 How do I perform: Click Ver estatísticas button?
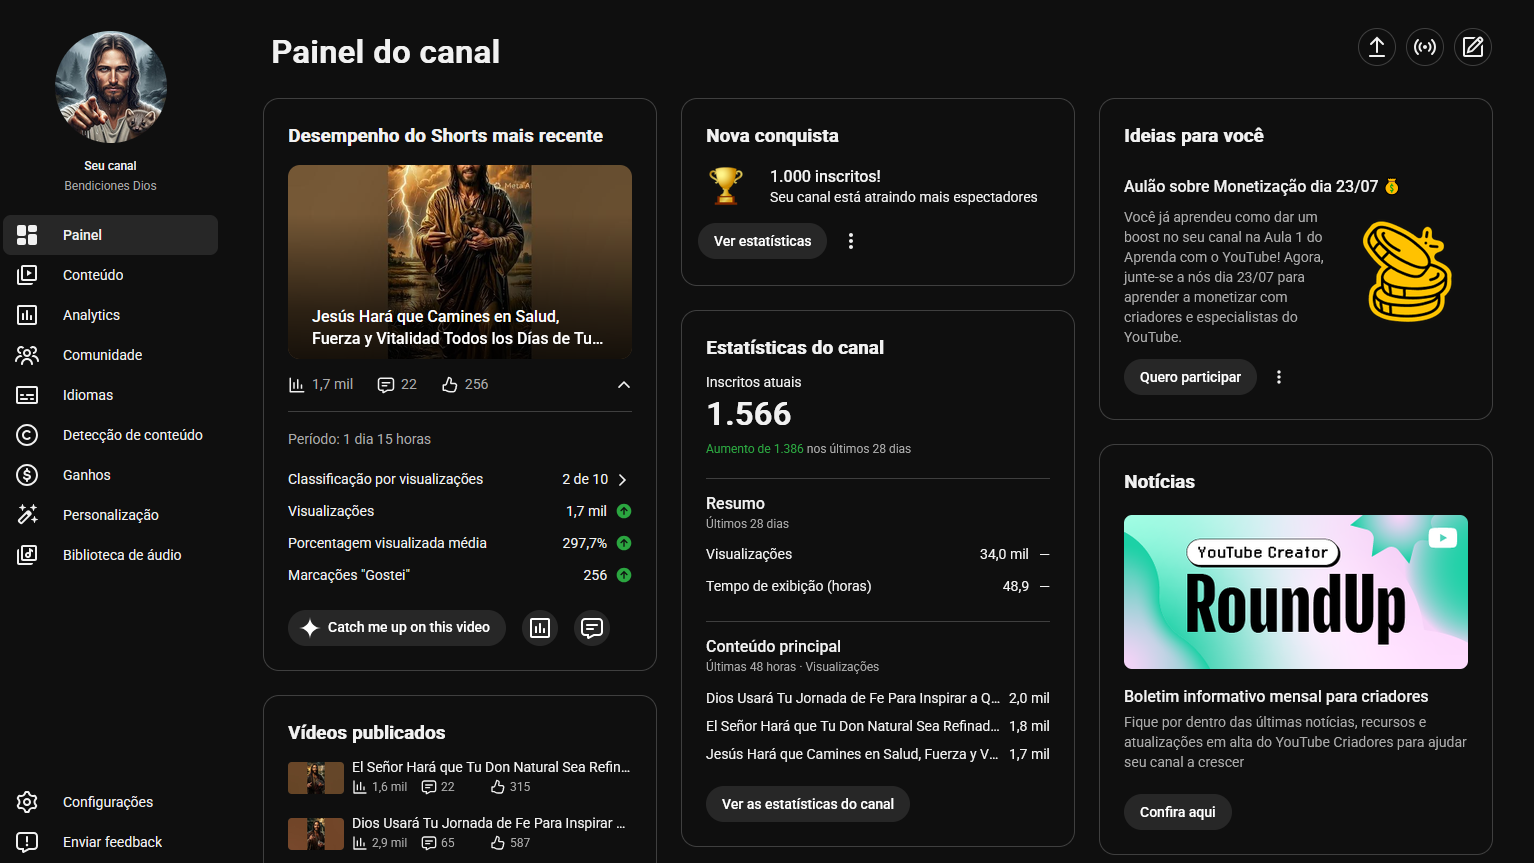(762, 241)
